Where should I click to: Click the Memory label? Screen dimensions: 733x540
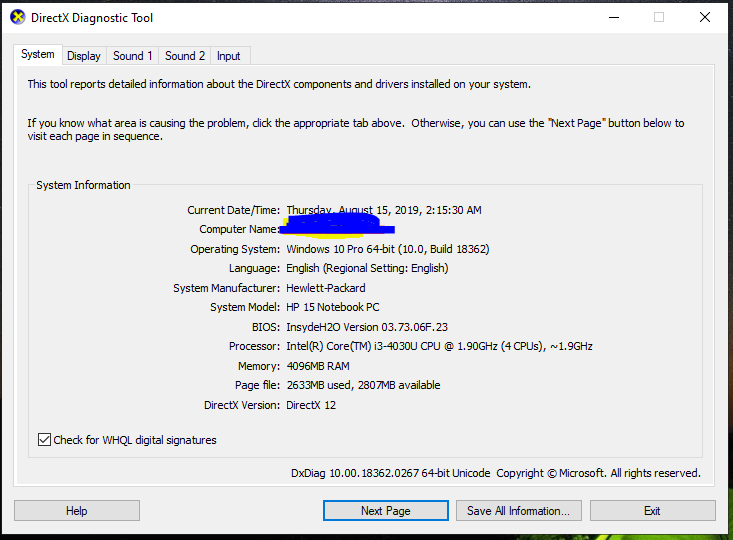click(x=259, y=366)
